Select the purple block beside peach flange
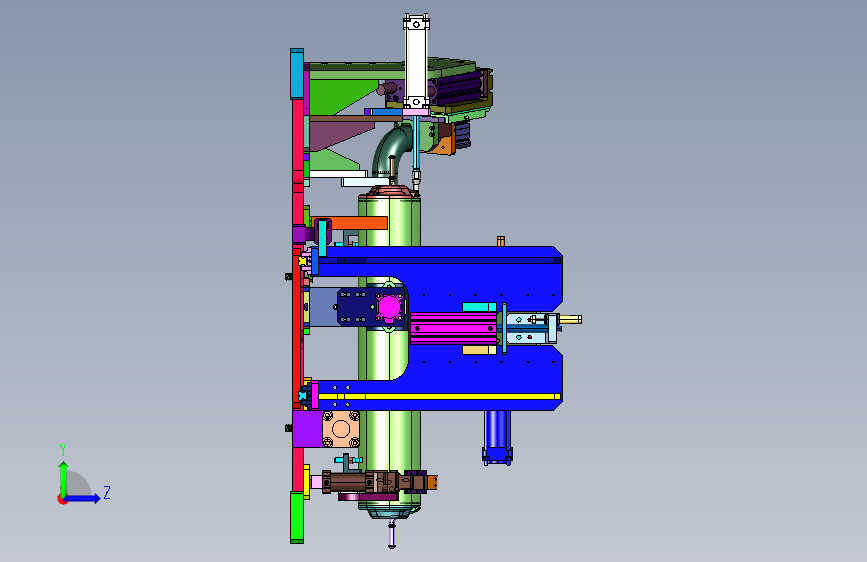867x562 pixels. tap(307, 429)
